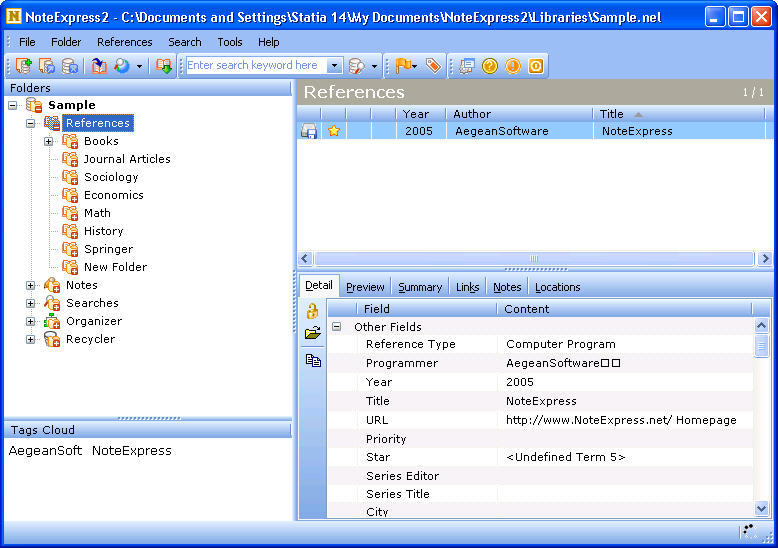Toggle the star on the AegeanSoftware reference

click(x=334, y=131)
